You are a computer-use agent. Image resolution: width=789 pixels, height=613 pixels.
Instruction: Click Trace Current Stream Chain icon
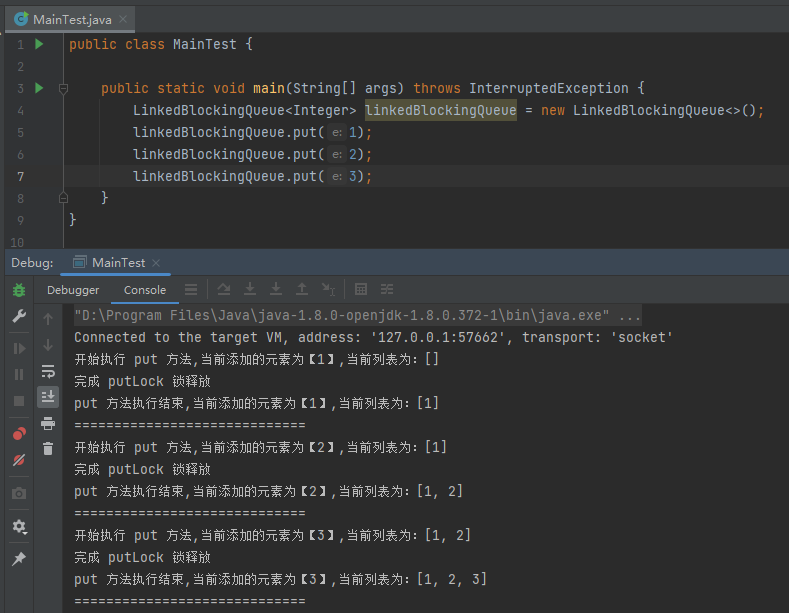(x=387, y=289)
